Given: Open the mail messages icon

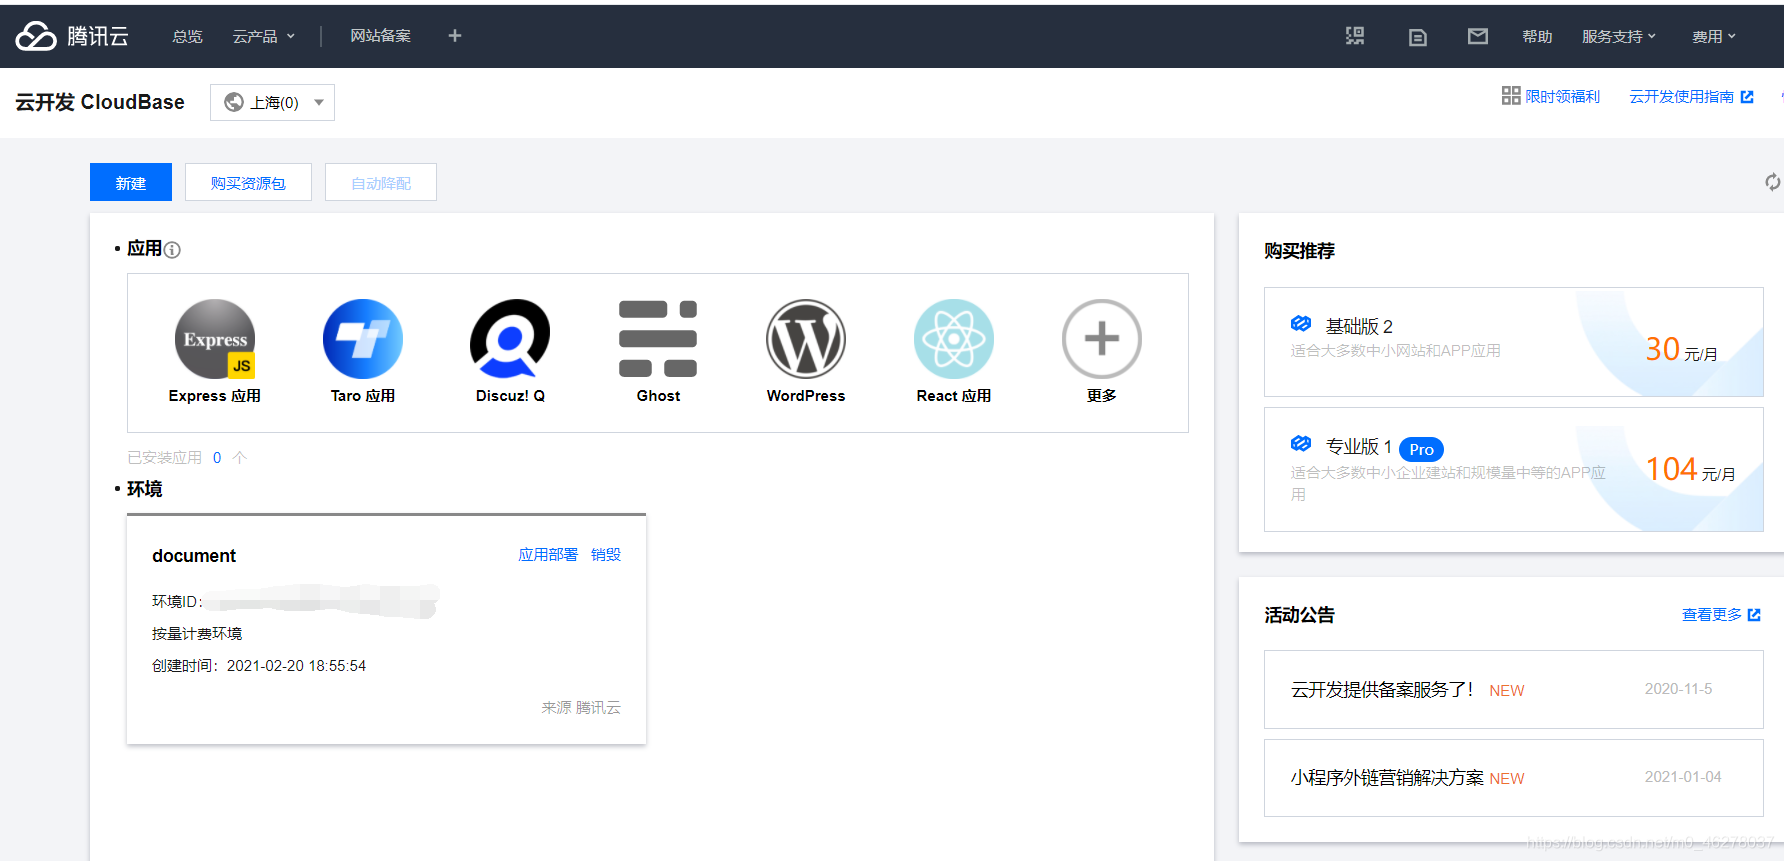Looking at the screenshot, I should [1477, 36].
